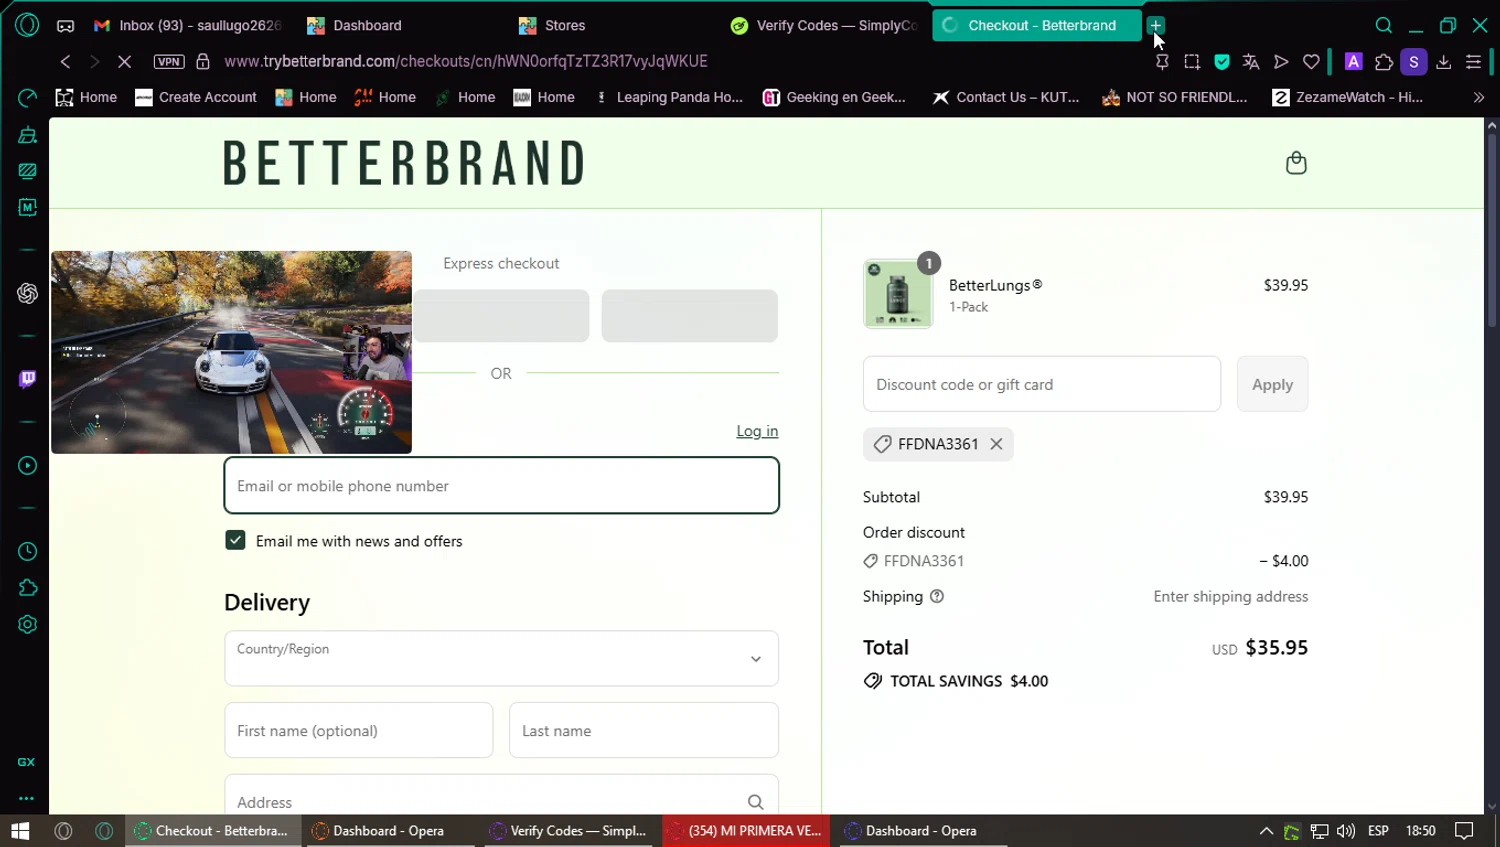The image size is (1500, 847).
Task: Open the ZezameWatch bookmark
Action: (x=1347, y=97)
